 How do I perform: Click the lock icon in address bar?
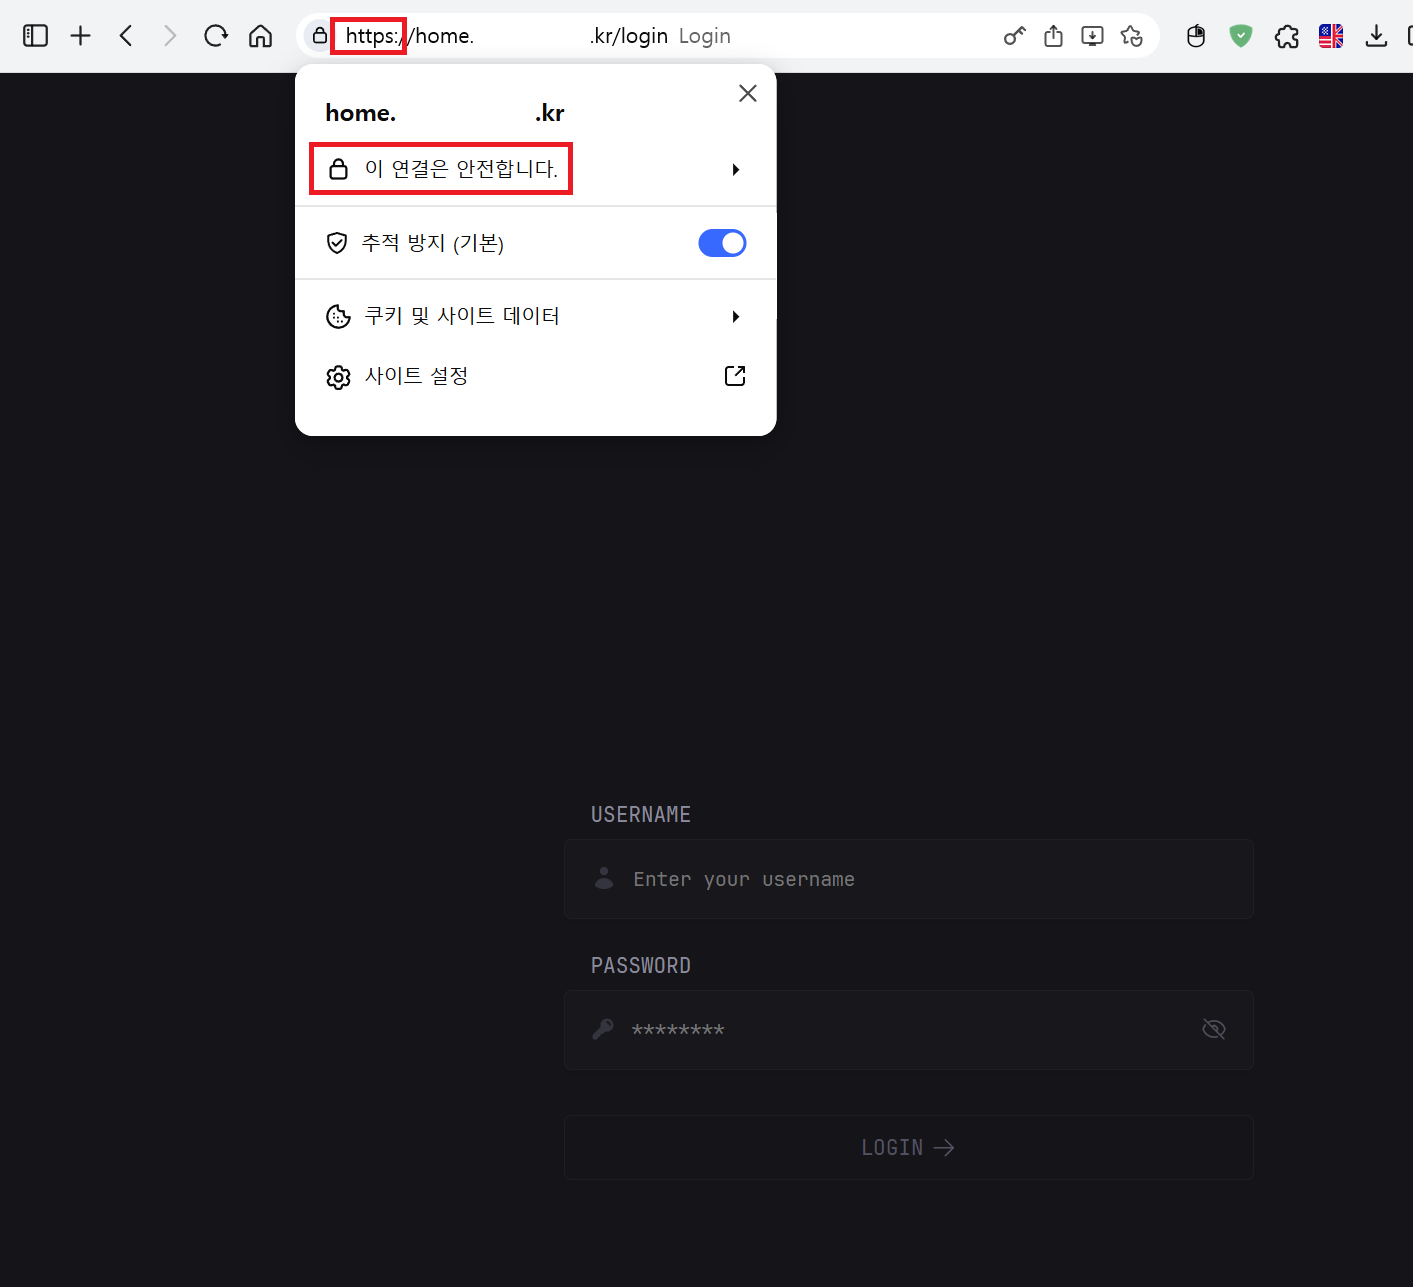click(320, 36)
